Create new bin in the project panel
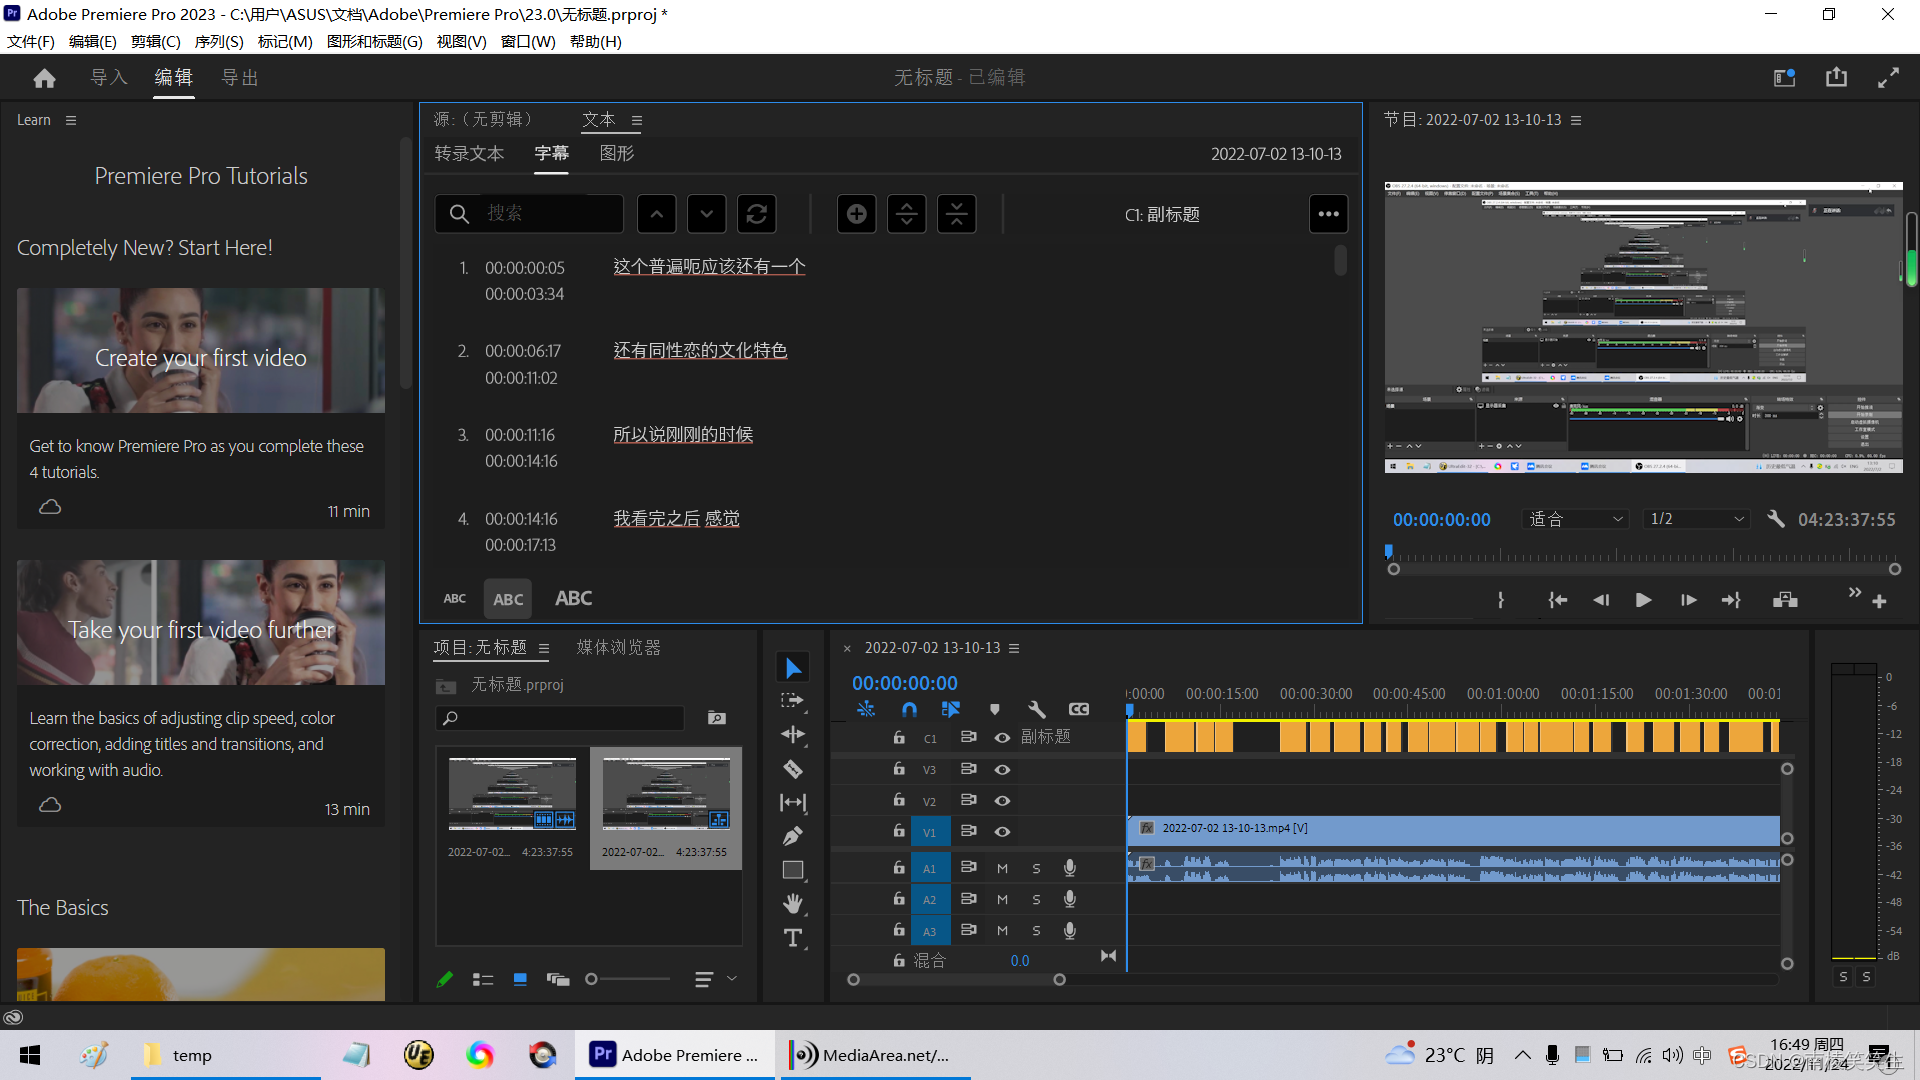 coord(717,718)
